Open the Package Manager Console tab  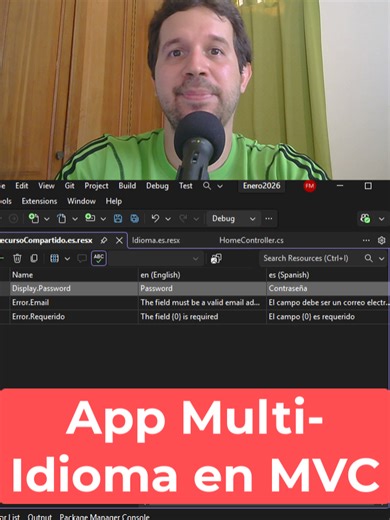104,517
